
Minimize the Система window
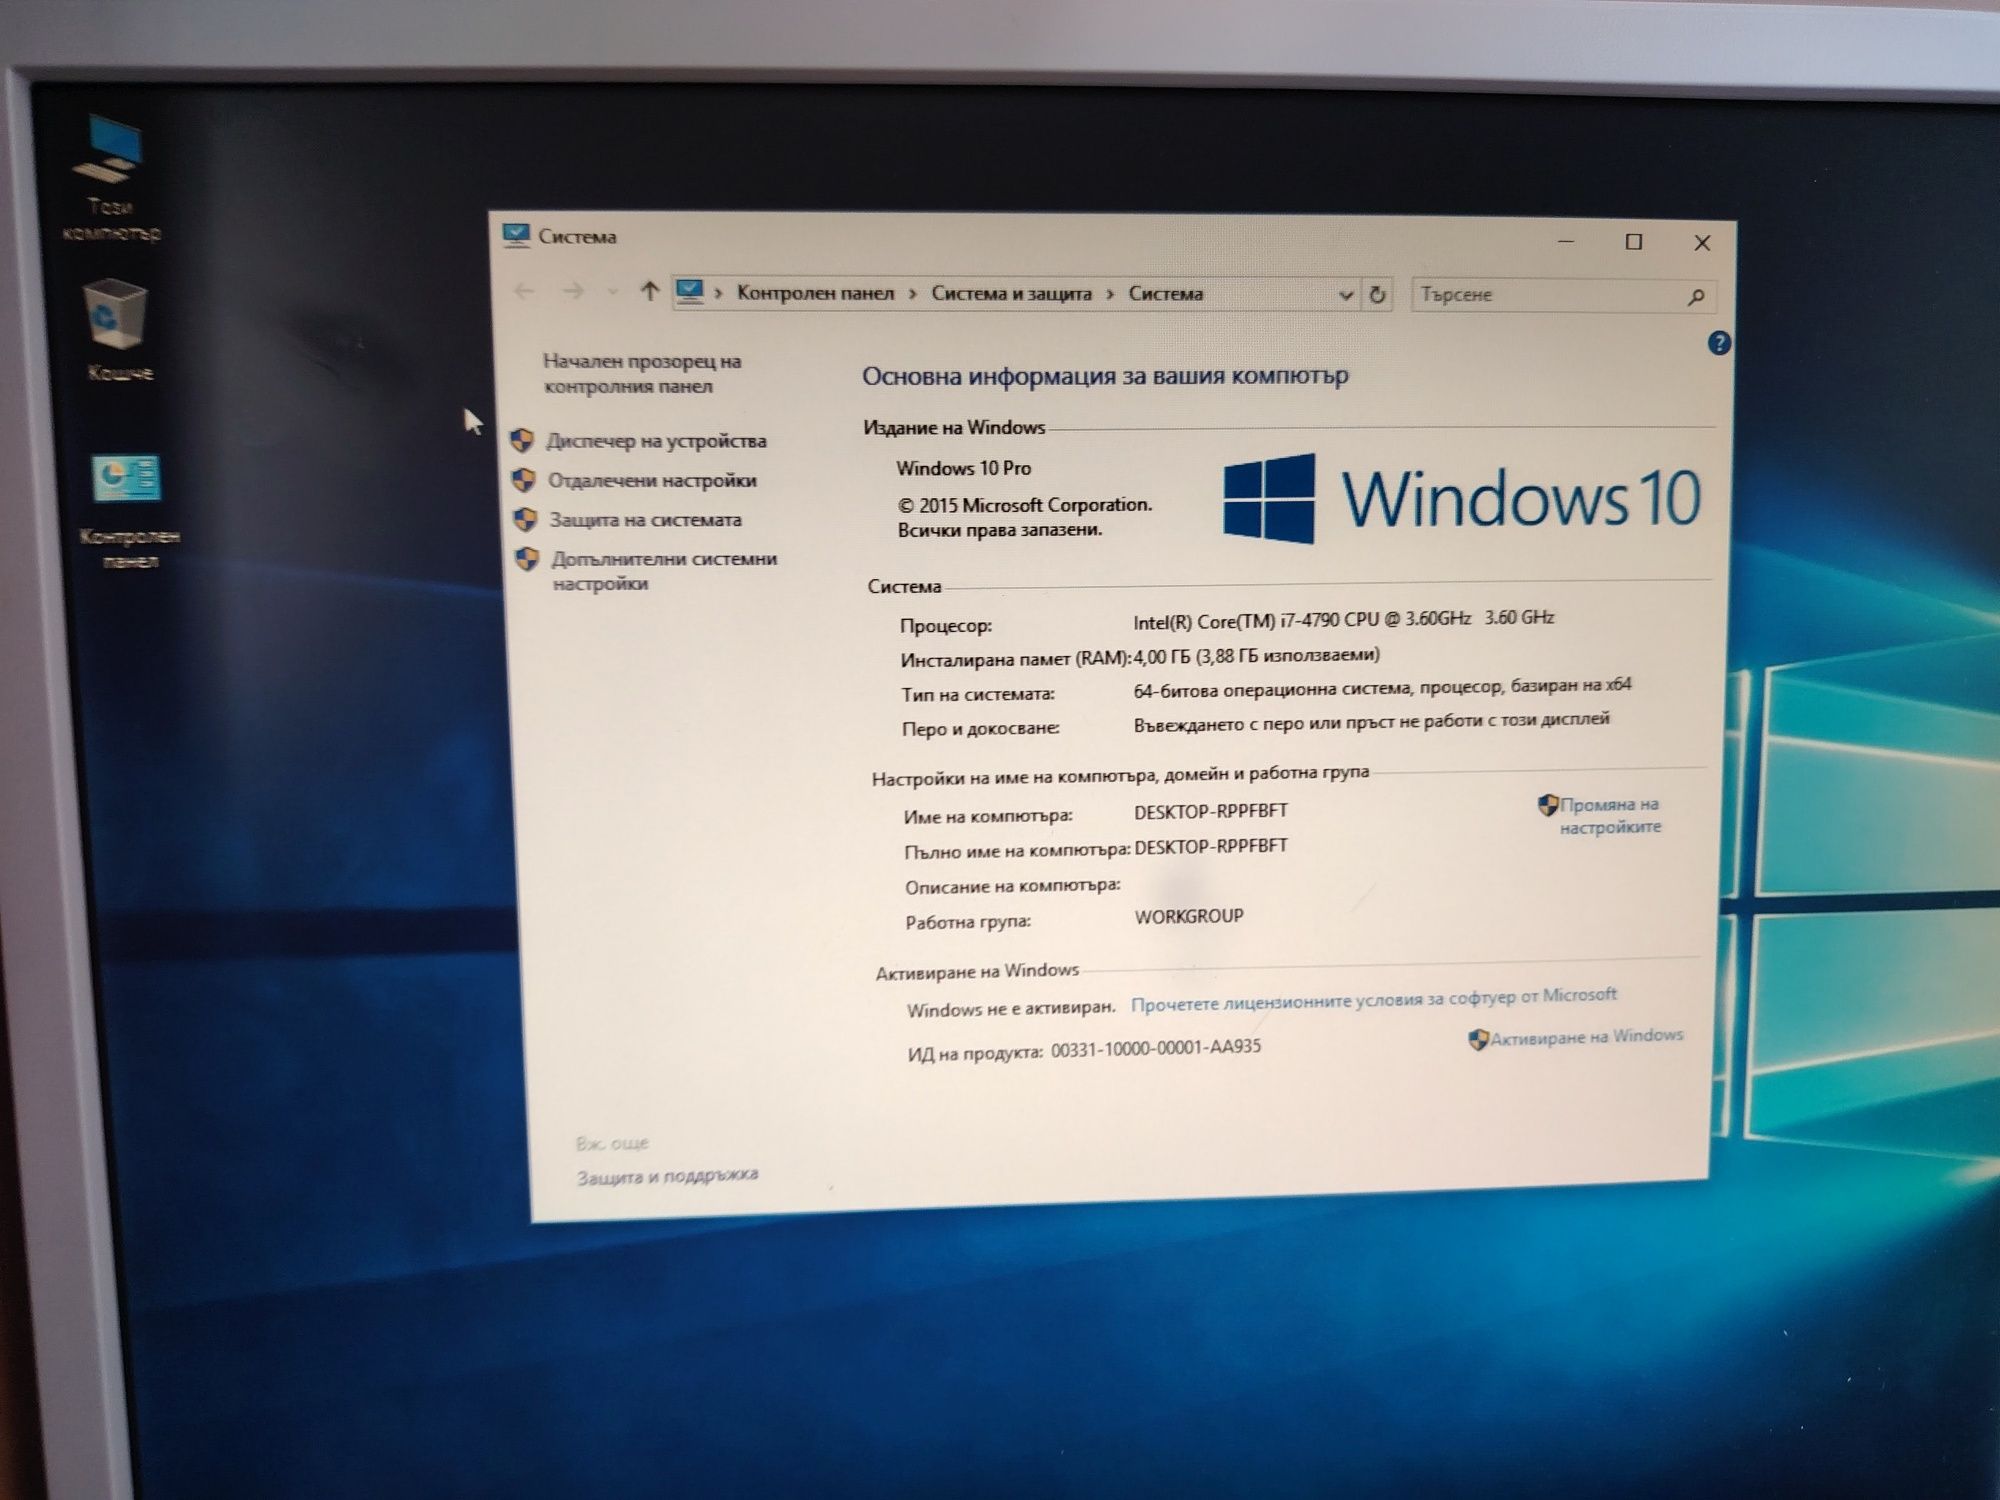pos(1566,242)
